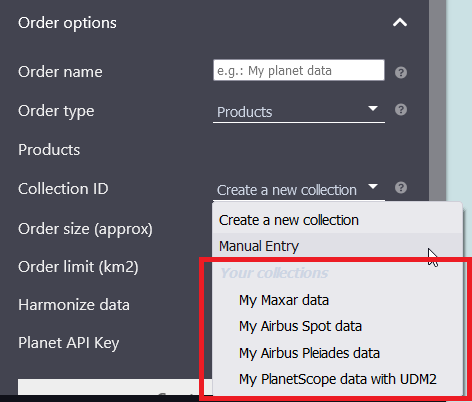The height and width of the screenshot is (402, 472).
Task: Click the Order name help icon
Action: 401,72
